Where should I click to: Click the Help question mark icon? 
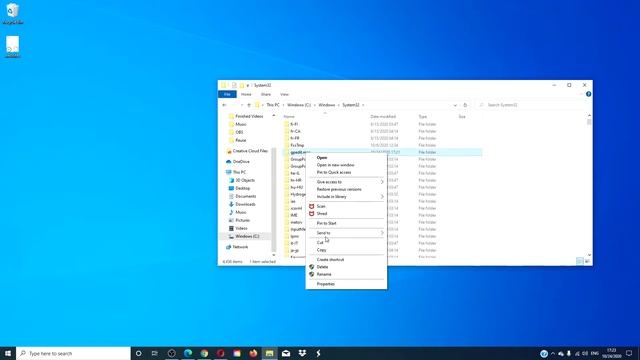coord(588,94)
